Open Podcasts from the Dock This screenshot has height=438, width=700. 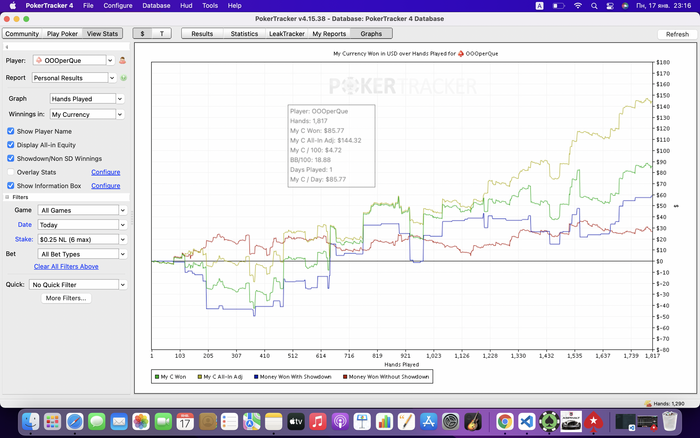click(340, 421)
